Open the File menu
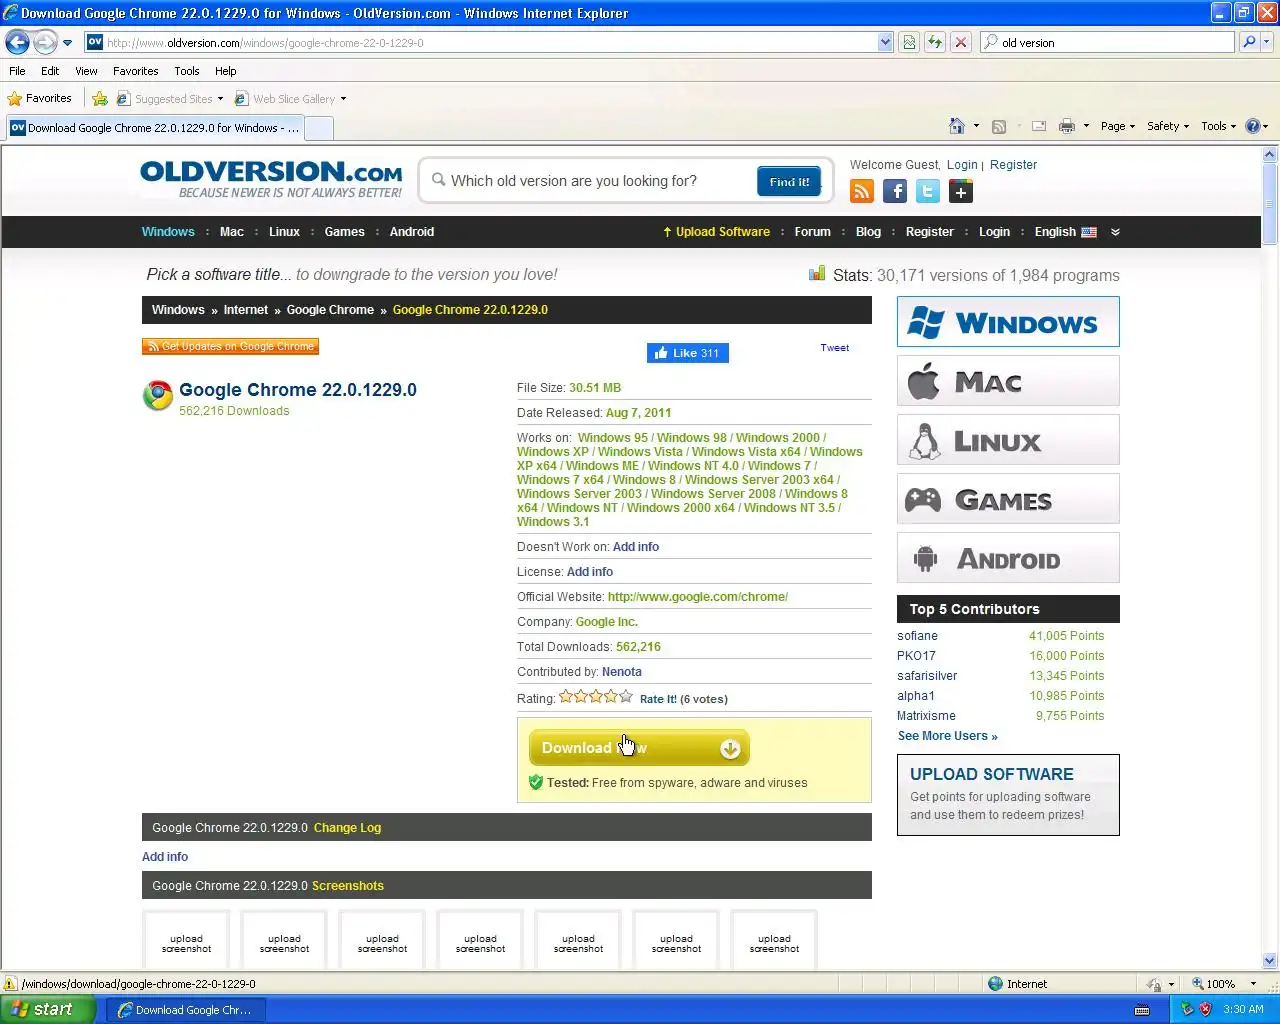 (17, 71)
